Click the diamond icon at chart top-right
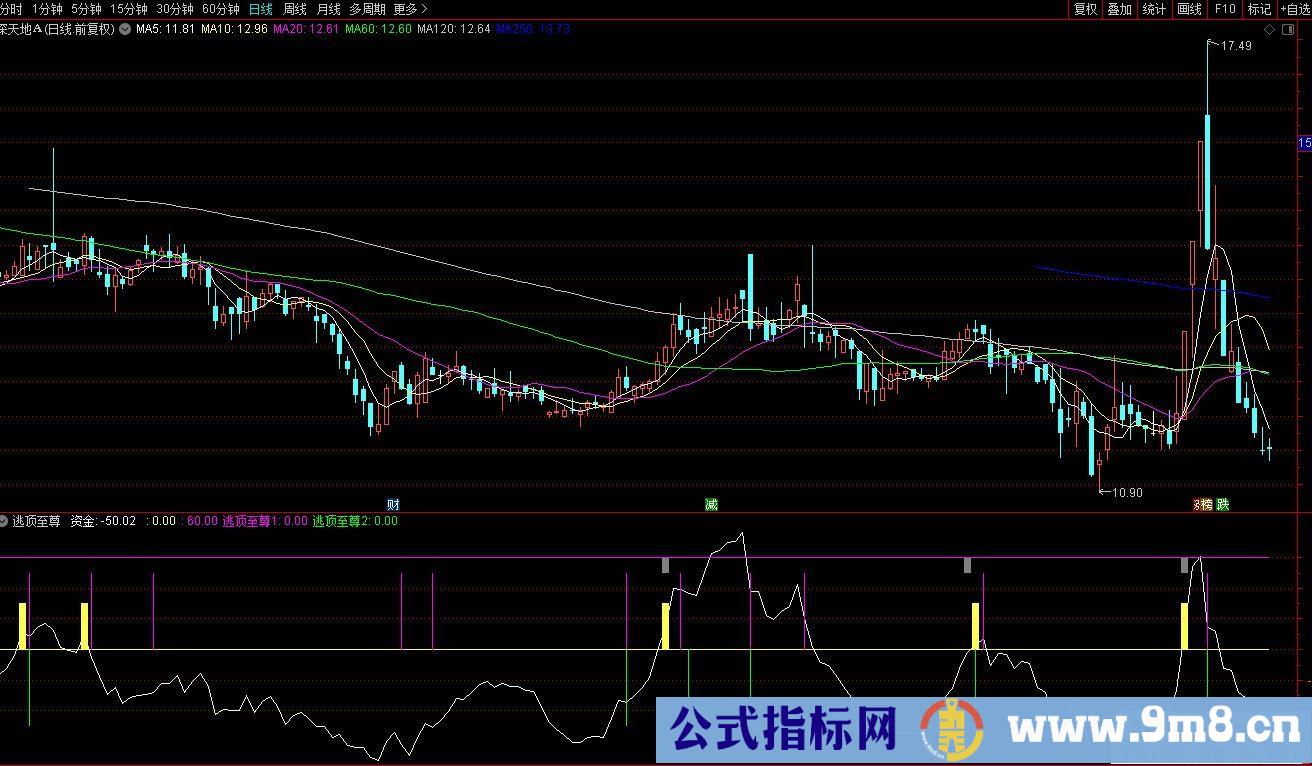This screenshot has height=766, width=1312. 1269,30
